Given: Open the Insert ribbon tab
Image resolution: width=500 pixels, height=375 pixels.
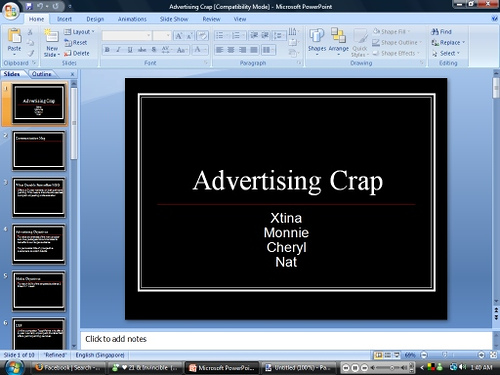Looking at the screenshot, I should coord(64,19).
